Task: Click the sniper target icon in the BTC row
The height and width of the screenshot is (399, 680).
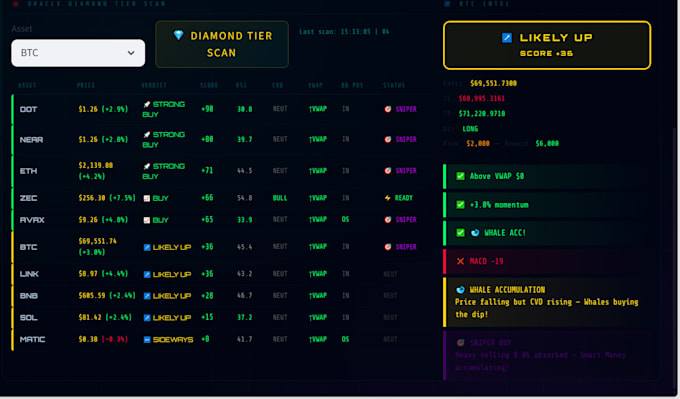Action: [388, 247]
